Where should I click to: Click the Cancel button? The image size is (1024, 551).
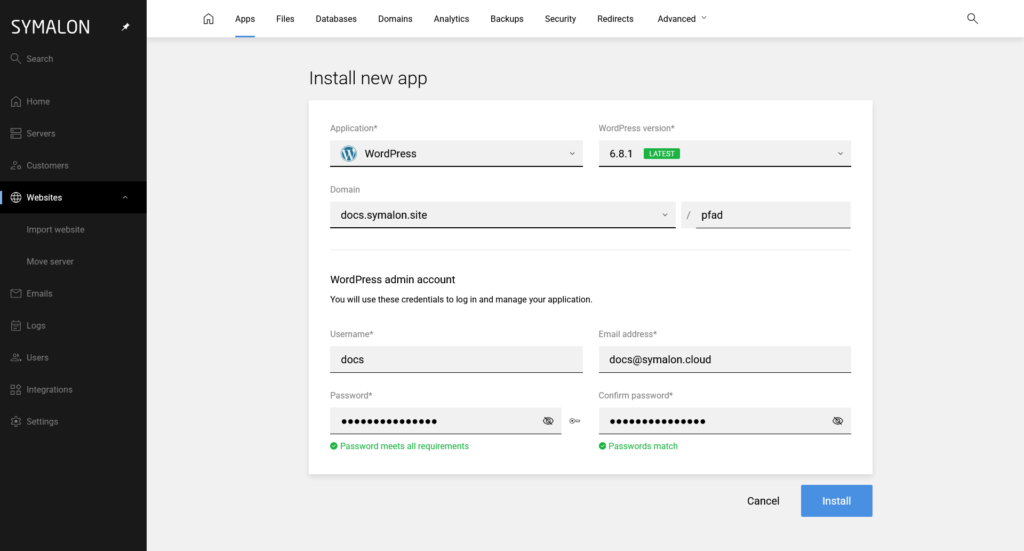coord(763,501)
